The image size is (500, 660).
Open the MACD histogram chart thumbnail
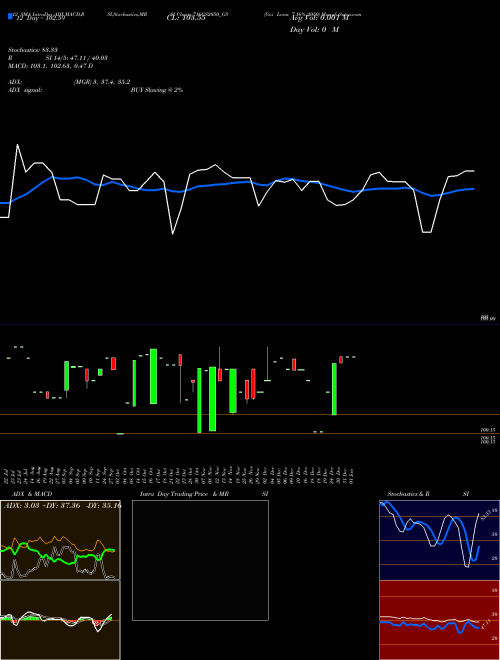tap(60, 620)
